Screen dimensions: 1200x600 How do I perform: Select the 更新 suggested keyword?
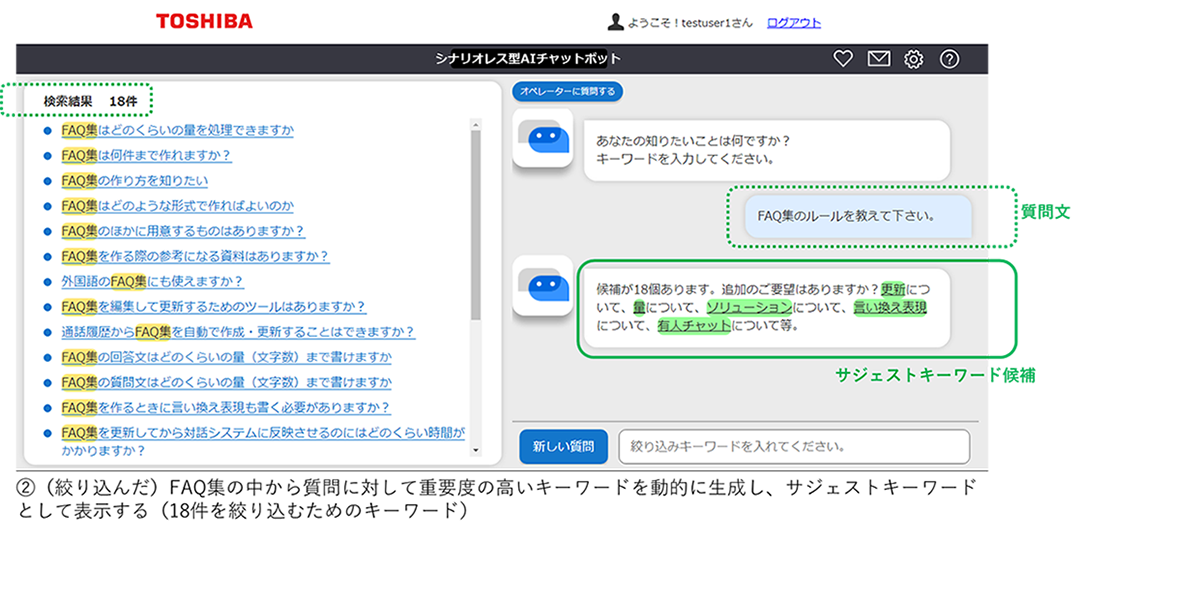point(892,289)
